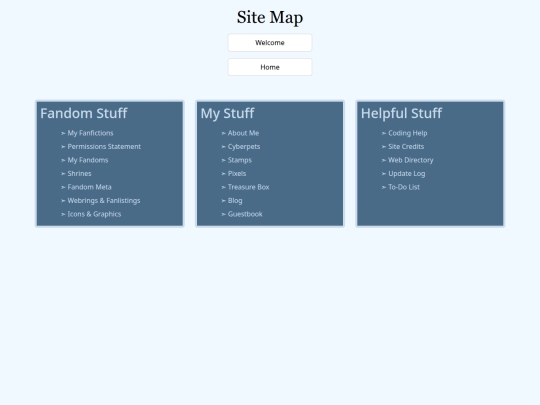Click the Welcome button

point(270,43)
